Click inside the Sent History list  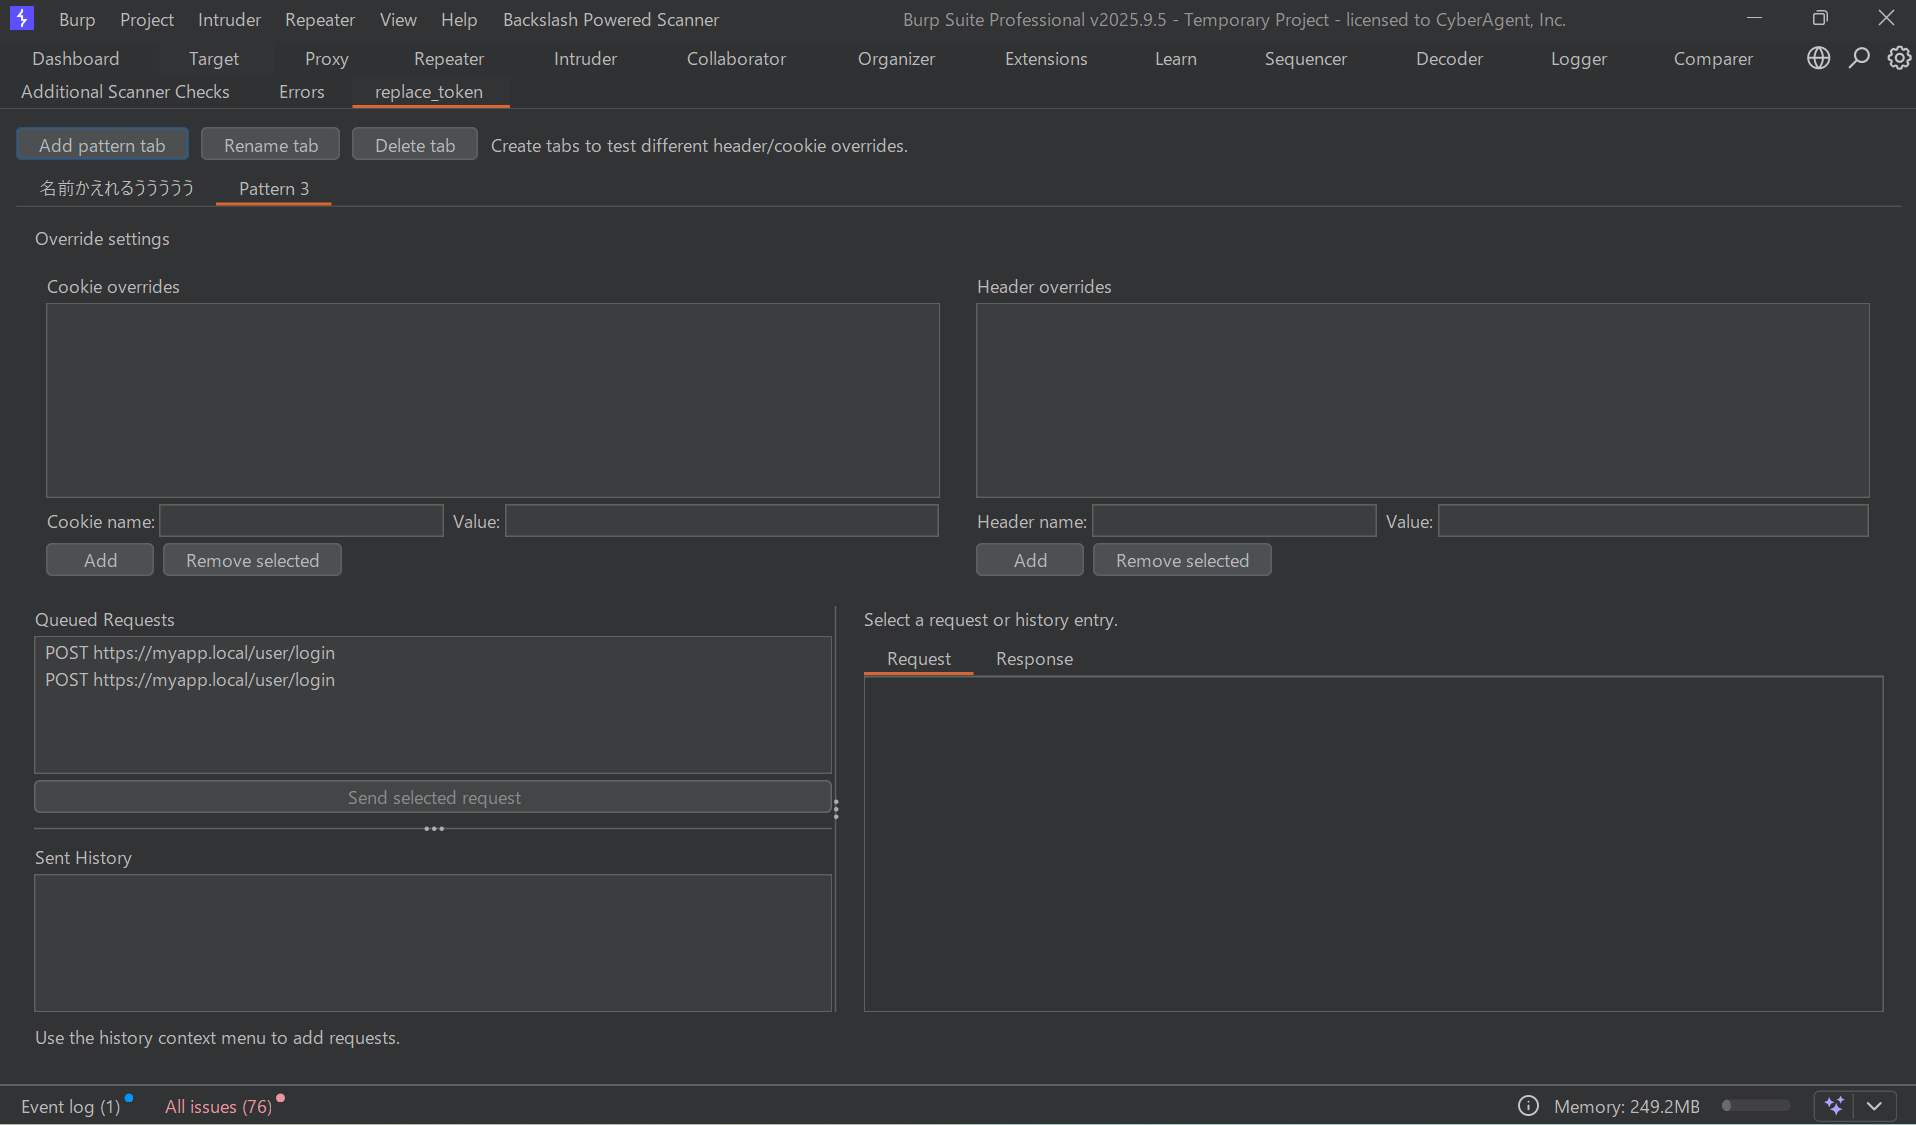coord(433,943)
